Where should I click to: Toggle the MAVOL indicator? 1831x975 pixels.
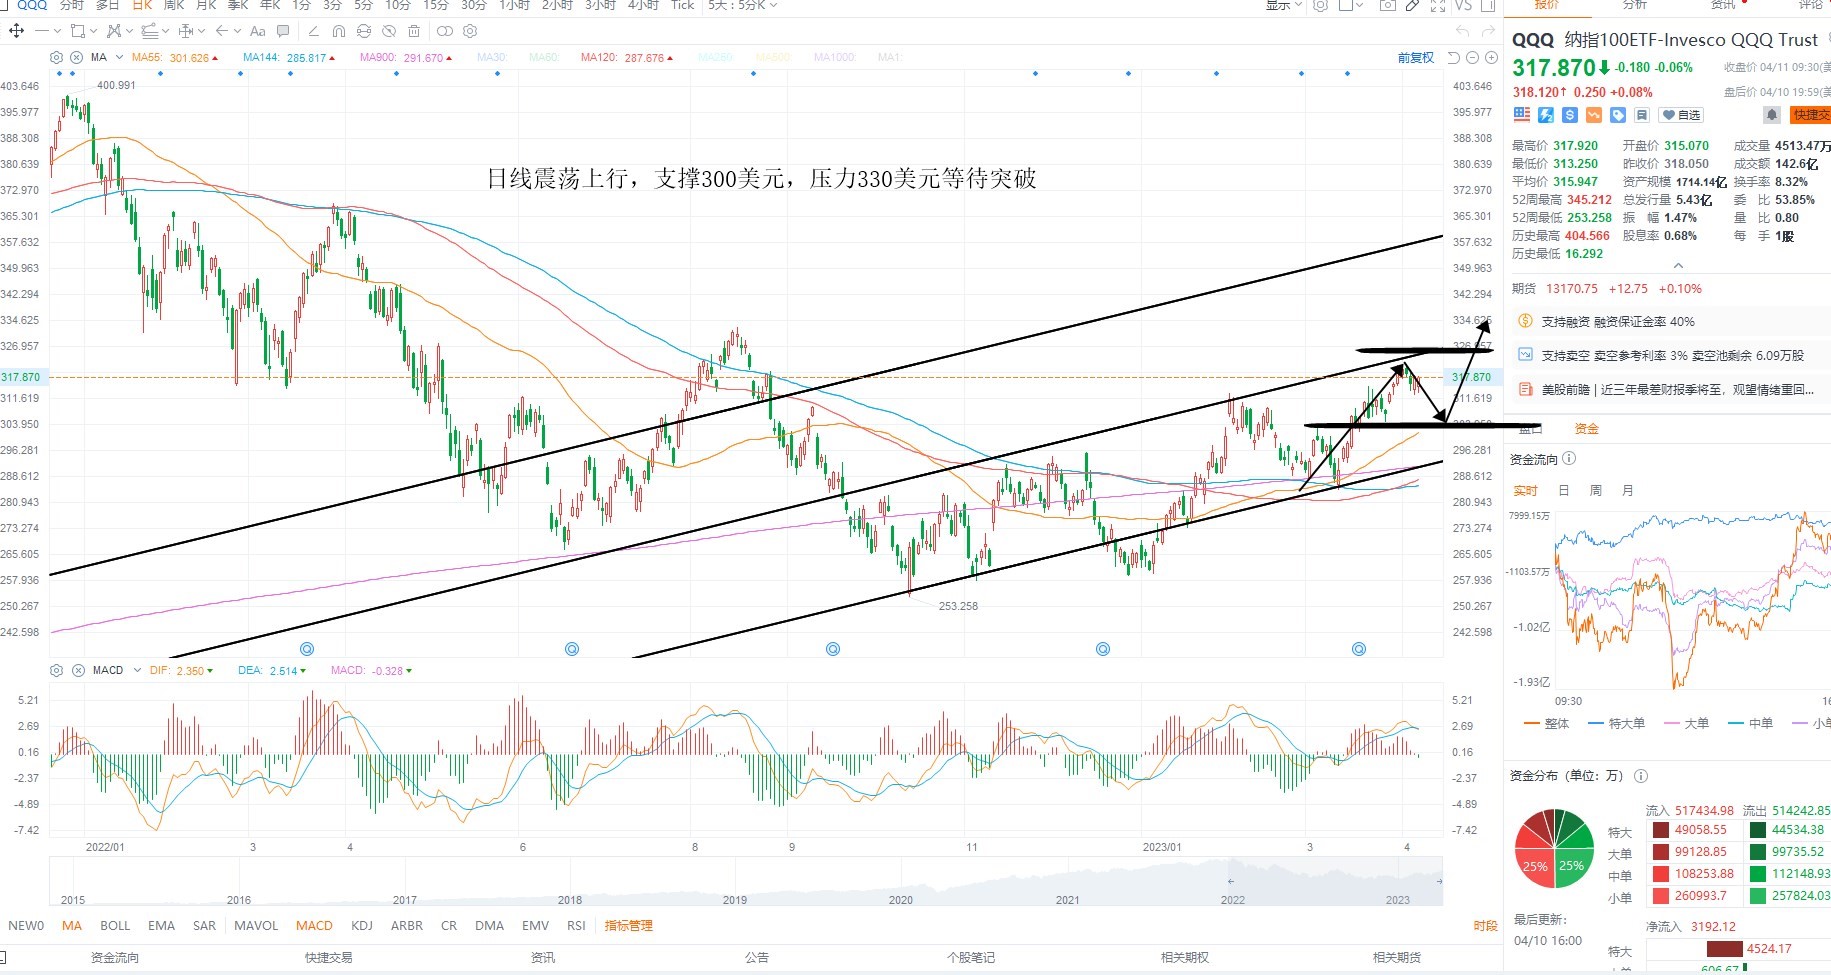click(x=256, y=925)
